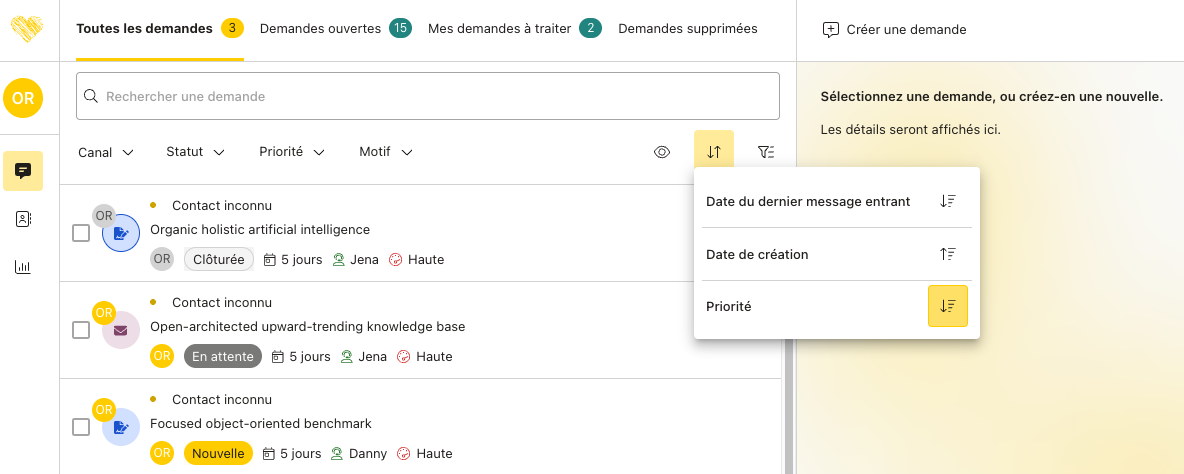Open the conversations chat icon in sidebar
This screenshot has height=474, width=1184.
pyautogui.click(x=22, y=171)
